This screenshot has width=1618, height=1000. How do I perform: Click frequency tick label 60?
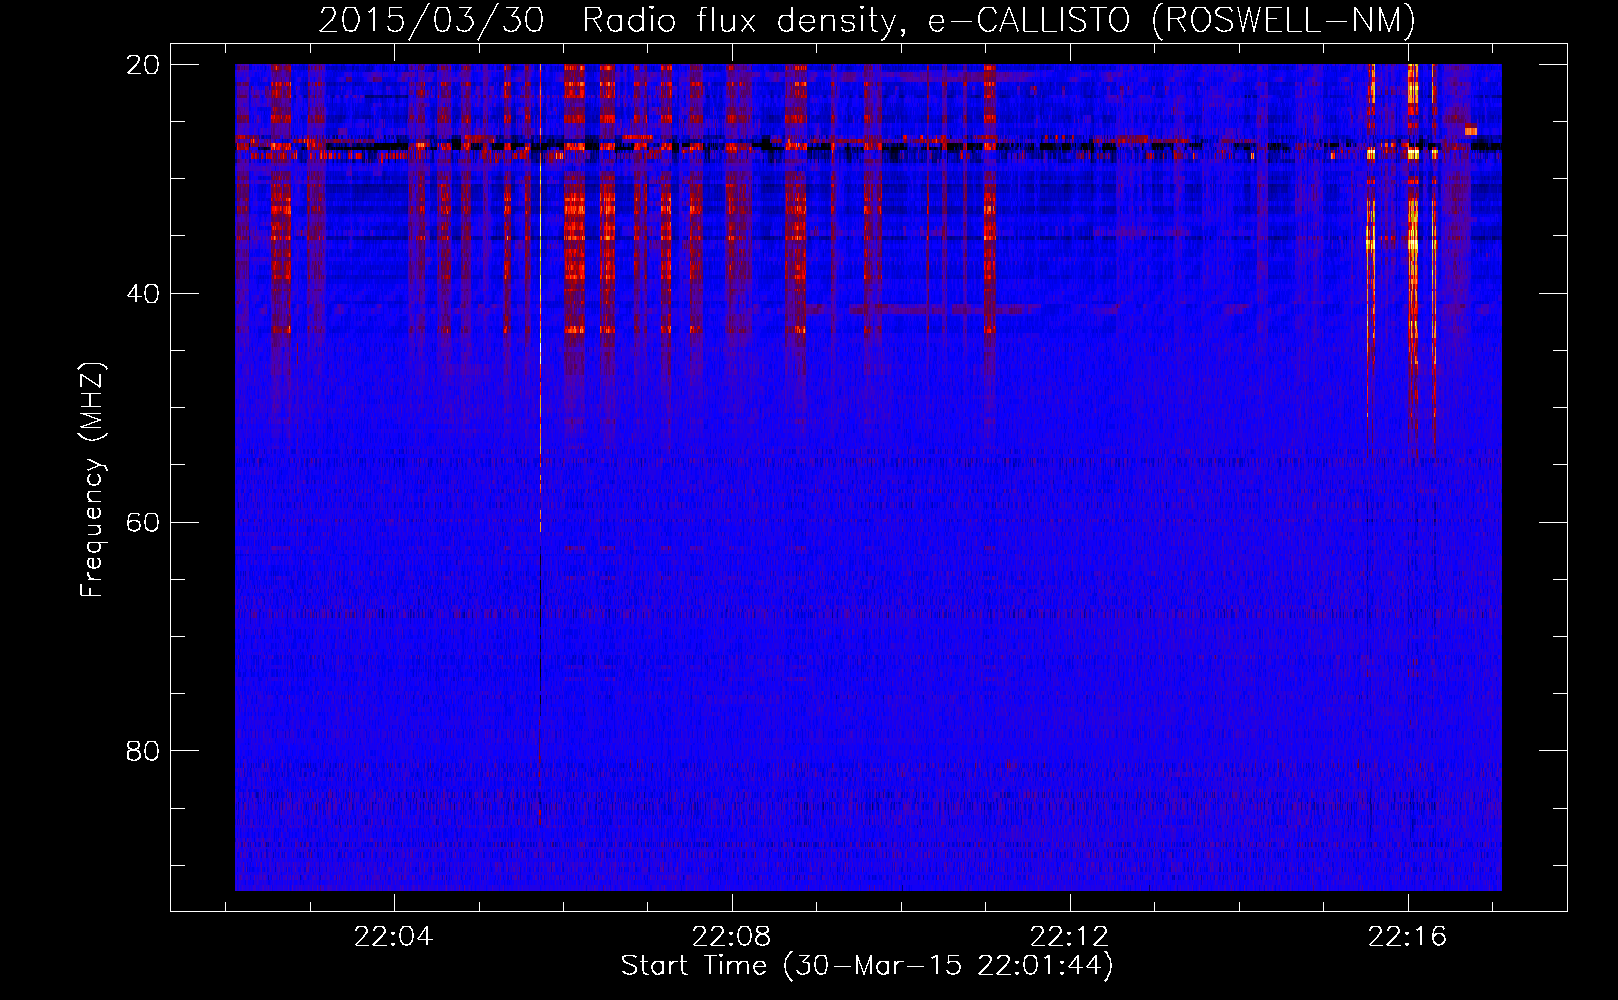(143, 523)
